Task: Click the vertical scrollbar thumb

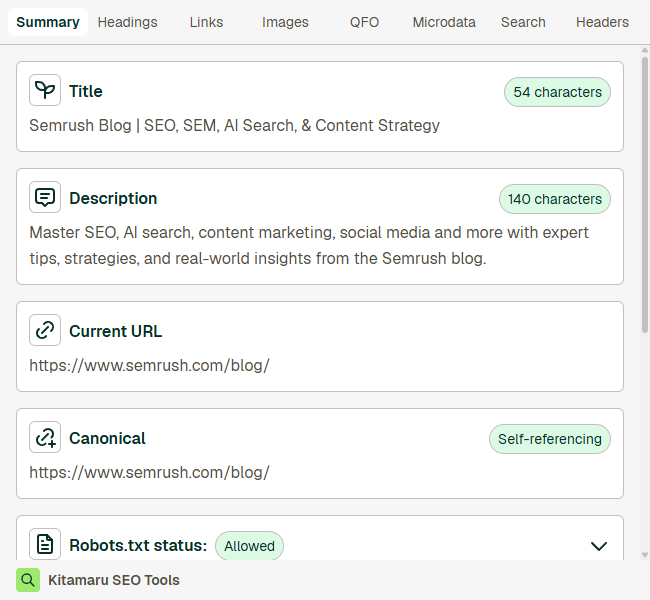Action: click(x=645, y=195)
